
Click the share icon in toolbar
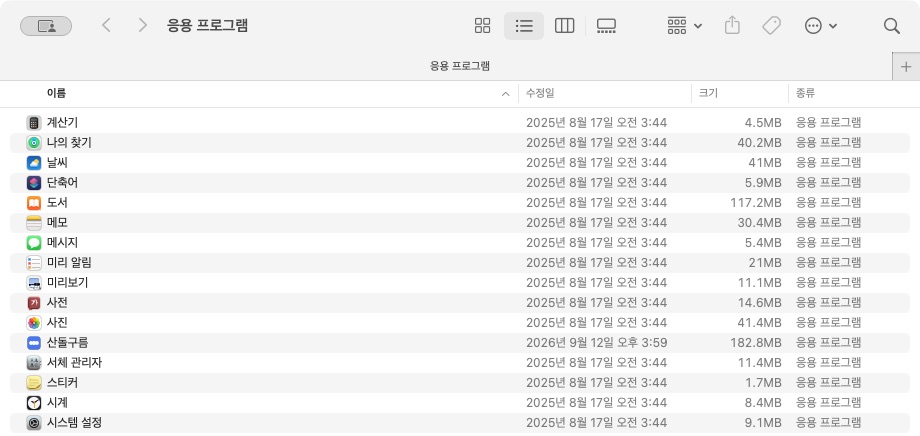coord(732,26)
